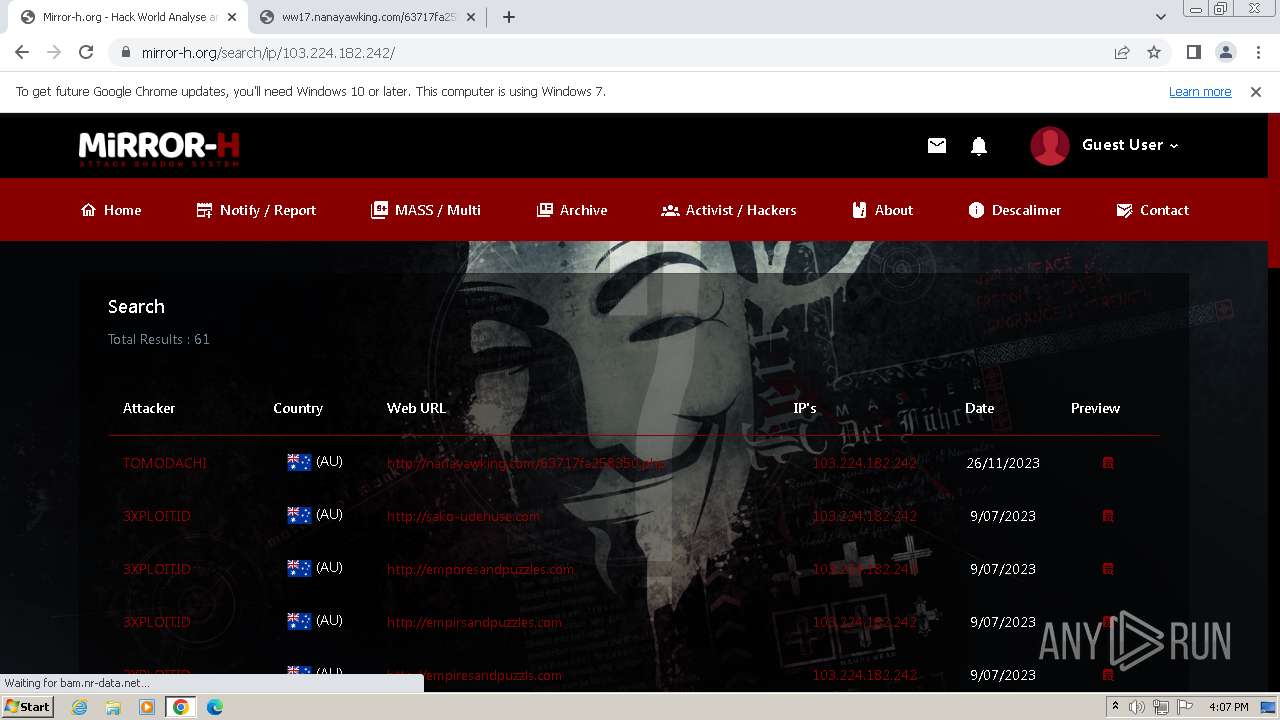Open the empirsandpuzzles.com URL link

pos(474,622)
